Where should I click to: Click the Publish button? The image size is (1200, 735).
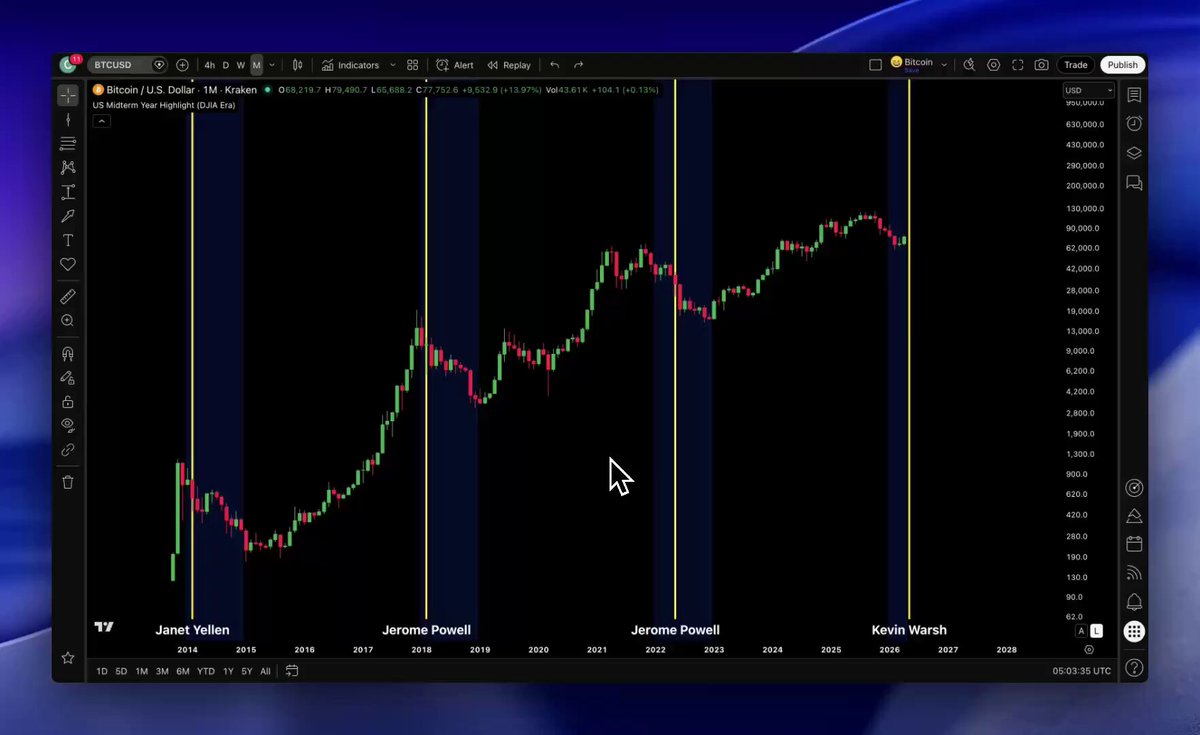(1122, 65)
